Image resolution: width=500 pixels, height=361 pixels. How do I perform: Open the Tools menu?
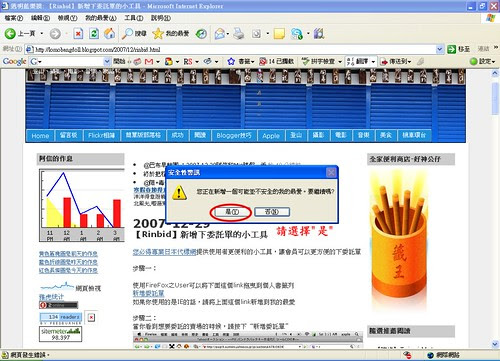click(134, 18)
